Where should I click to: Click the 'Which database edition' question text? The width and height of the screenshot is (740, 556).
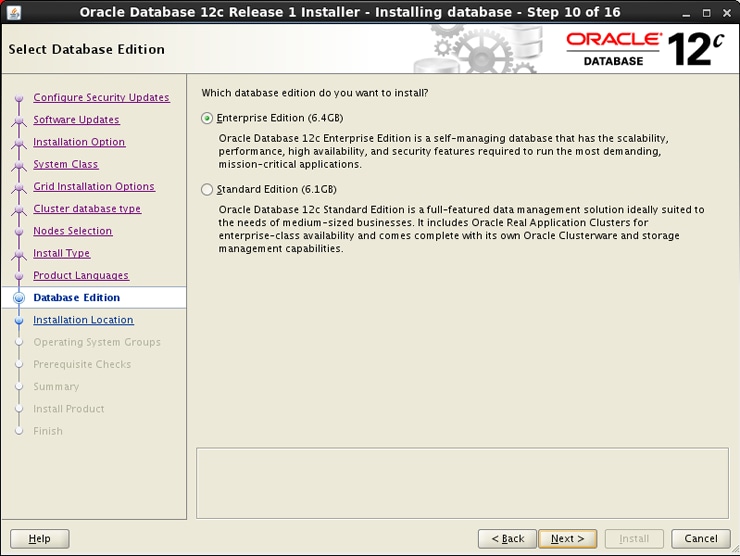click(315, 93)
